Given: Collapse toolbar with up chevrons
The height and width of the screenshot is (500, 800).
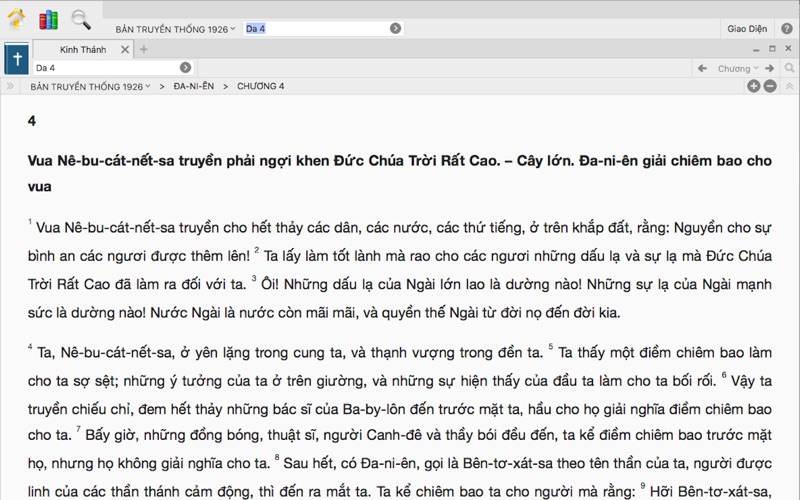Looking at the screenshot, I should point(789,86).
